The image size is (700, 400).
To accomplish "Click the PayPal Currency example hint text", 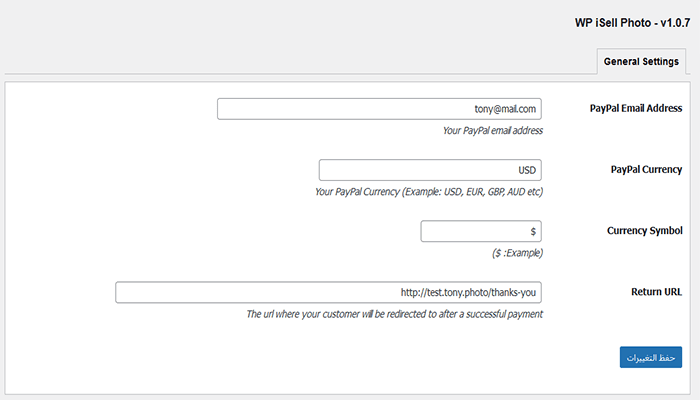I will click(x=428, y=191).
